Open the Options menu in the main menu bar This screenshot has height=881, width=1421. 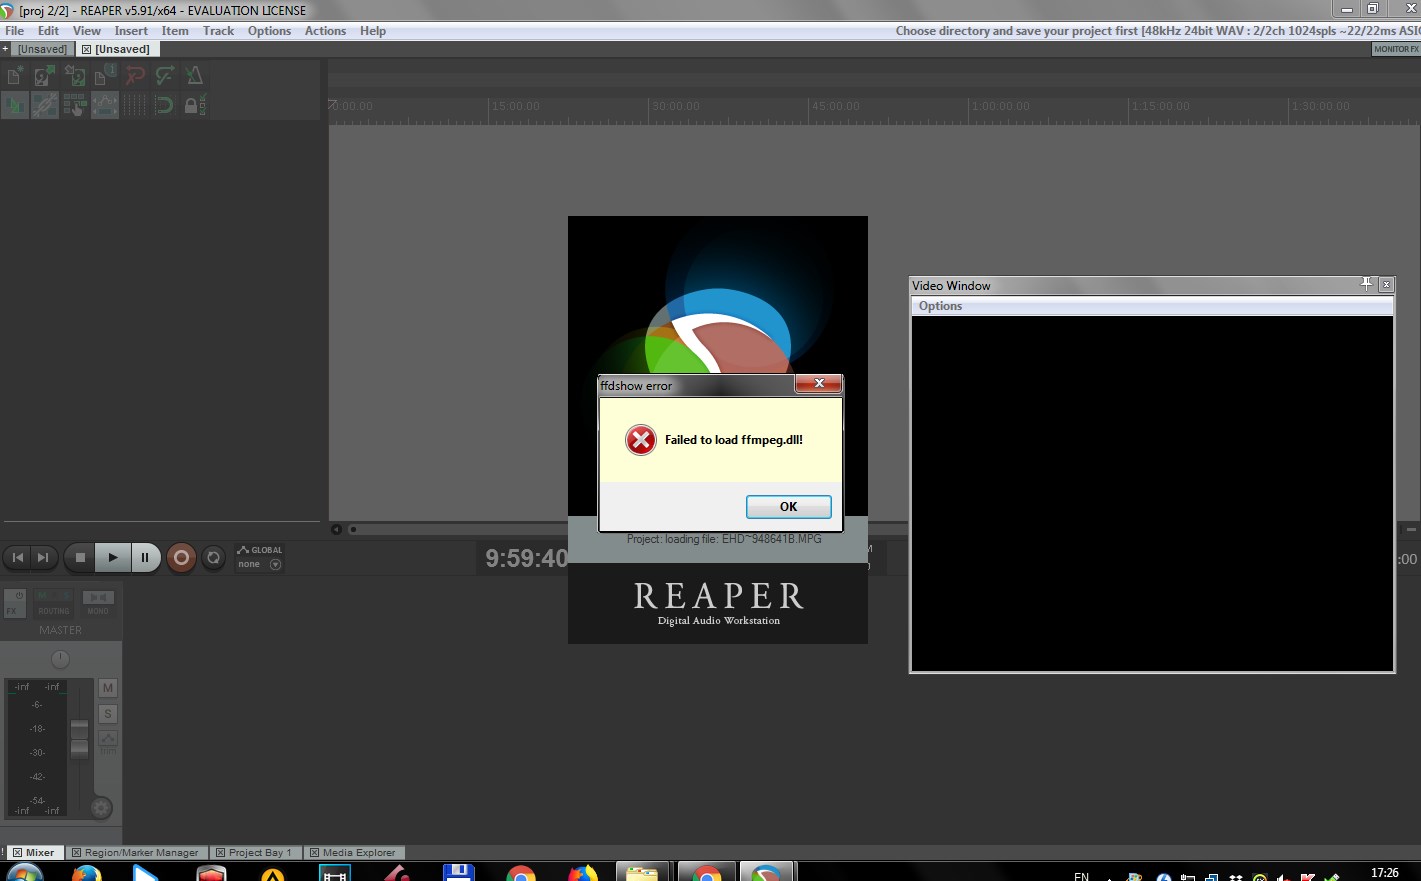click(x=269, y=31)
